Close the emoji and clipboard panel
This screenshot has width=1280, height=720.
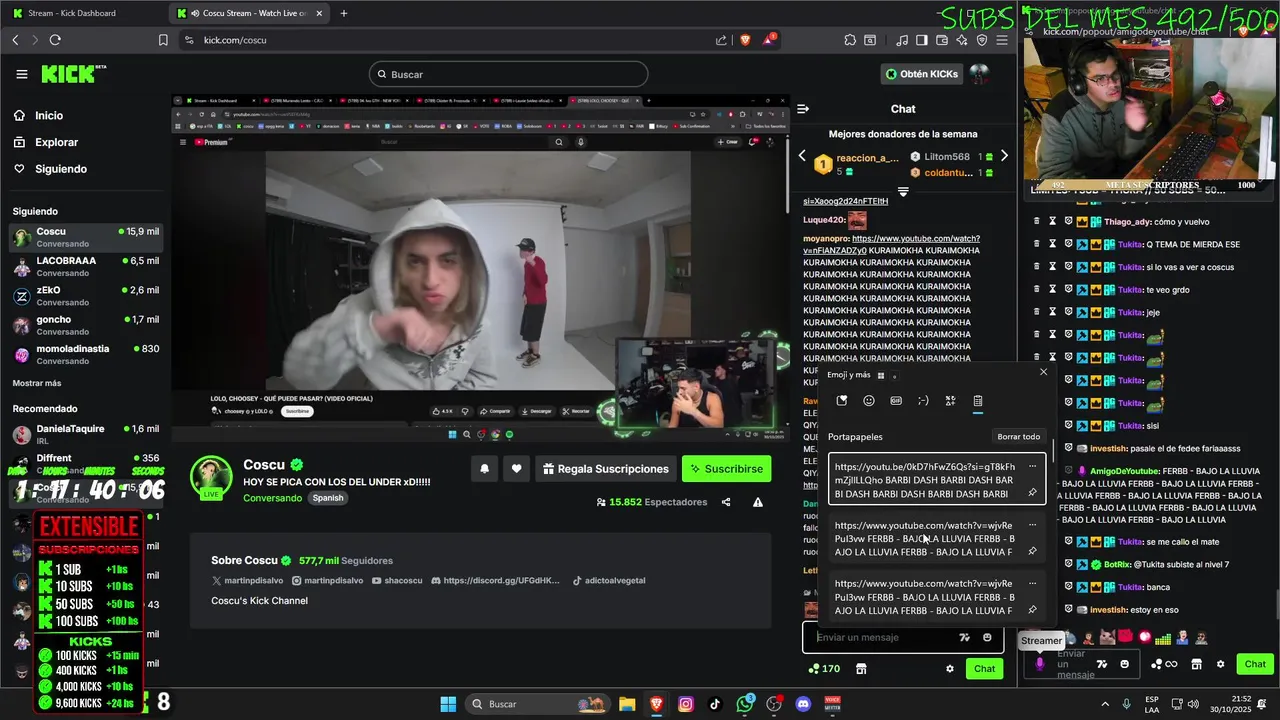tap(1043, 372)
